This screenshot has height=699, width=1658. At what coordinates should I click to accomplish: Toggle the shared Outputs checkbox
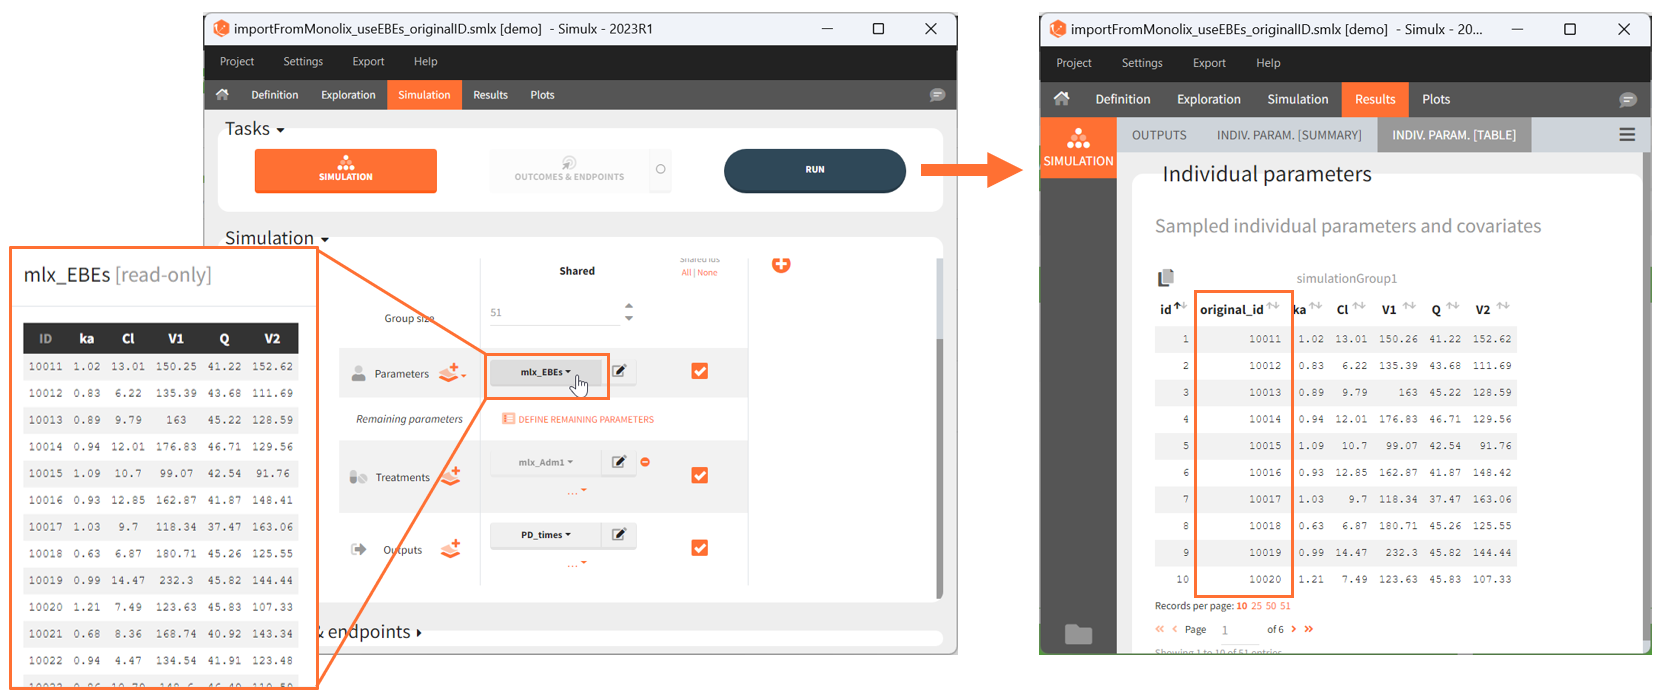pyautogui.click(x=699, y=548)
